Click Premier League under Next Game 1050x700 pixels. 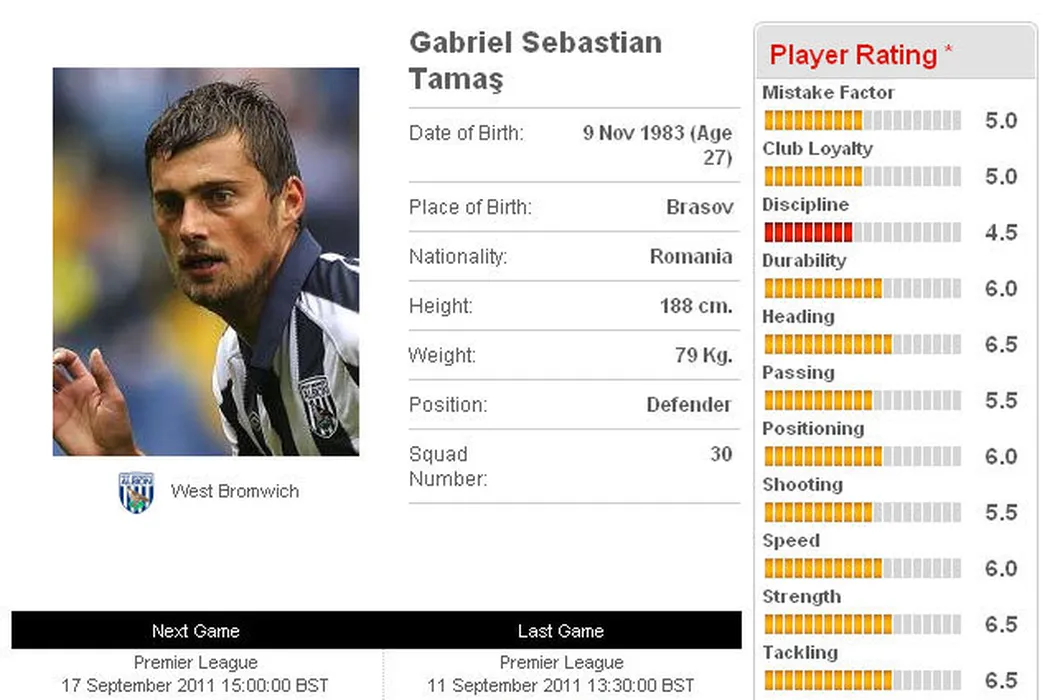pyautogui.click(x=196, y=663)
